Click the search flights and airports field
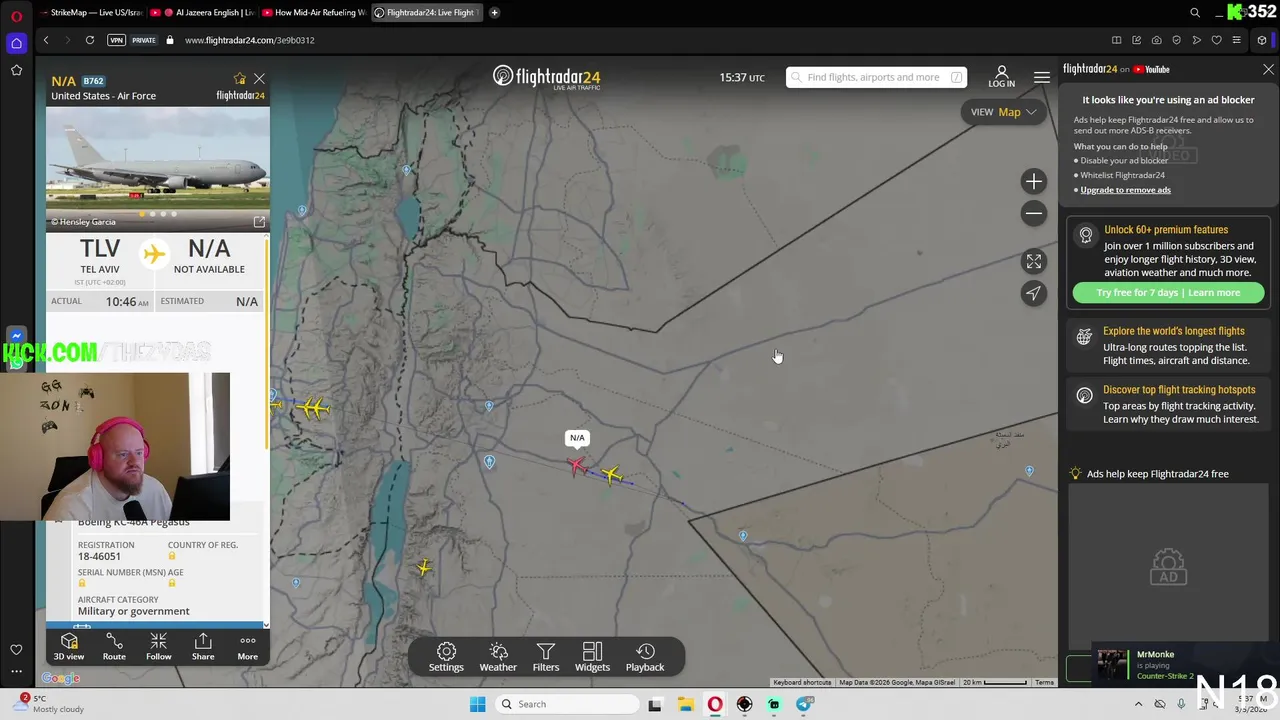The width and height of the screenshot is (1280, 720). [876, 77]
